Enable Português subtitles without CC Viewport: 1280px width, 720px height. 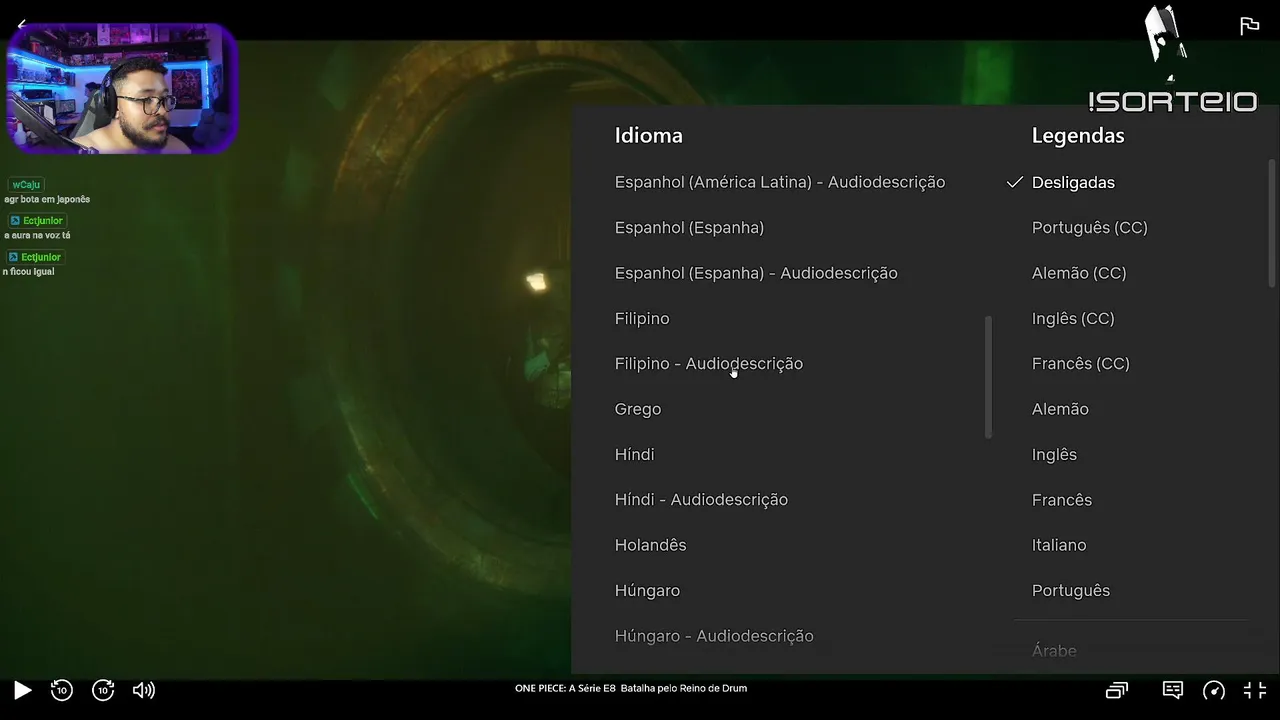(x=1071, y=591)
